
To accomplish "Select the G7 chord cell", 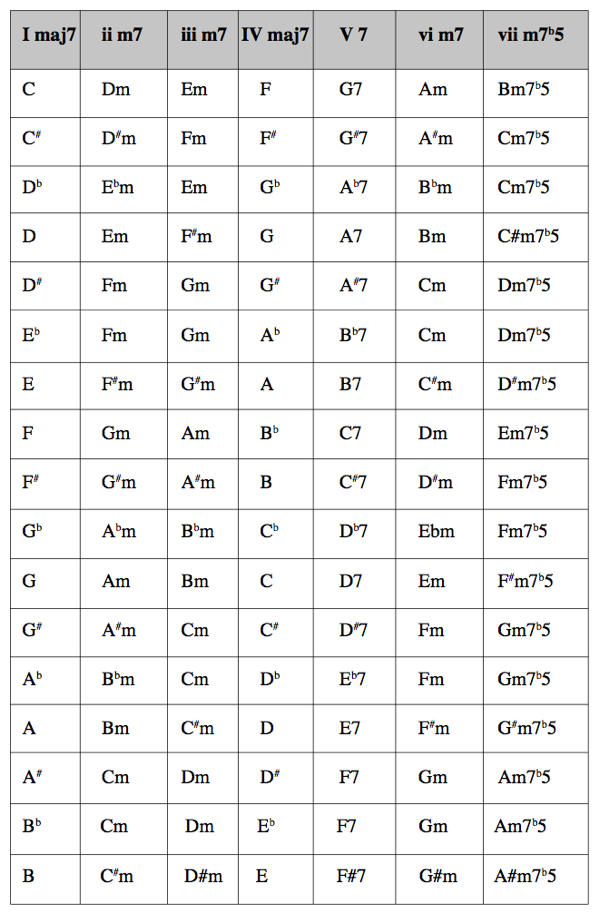I will pos(355,93).
